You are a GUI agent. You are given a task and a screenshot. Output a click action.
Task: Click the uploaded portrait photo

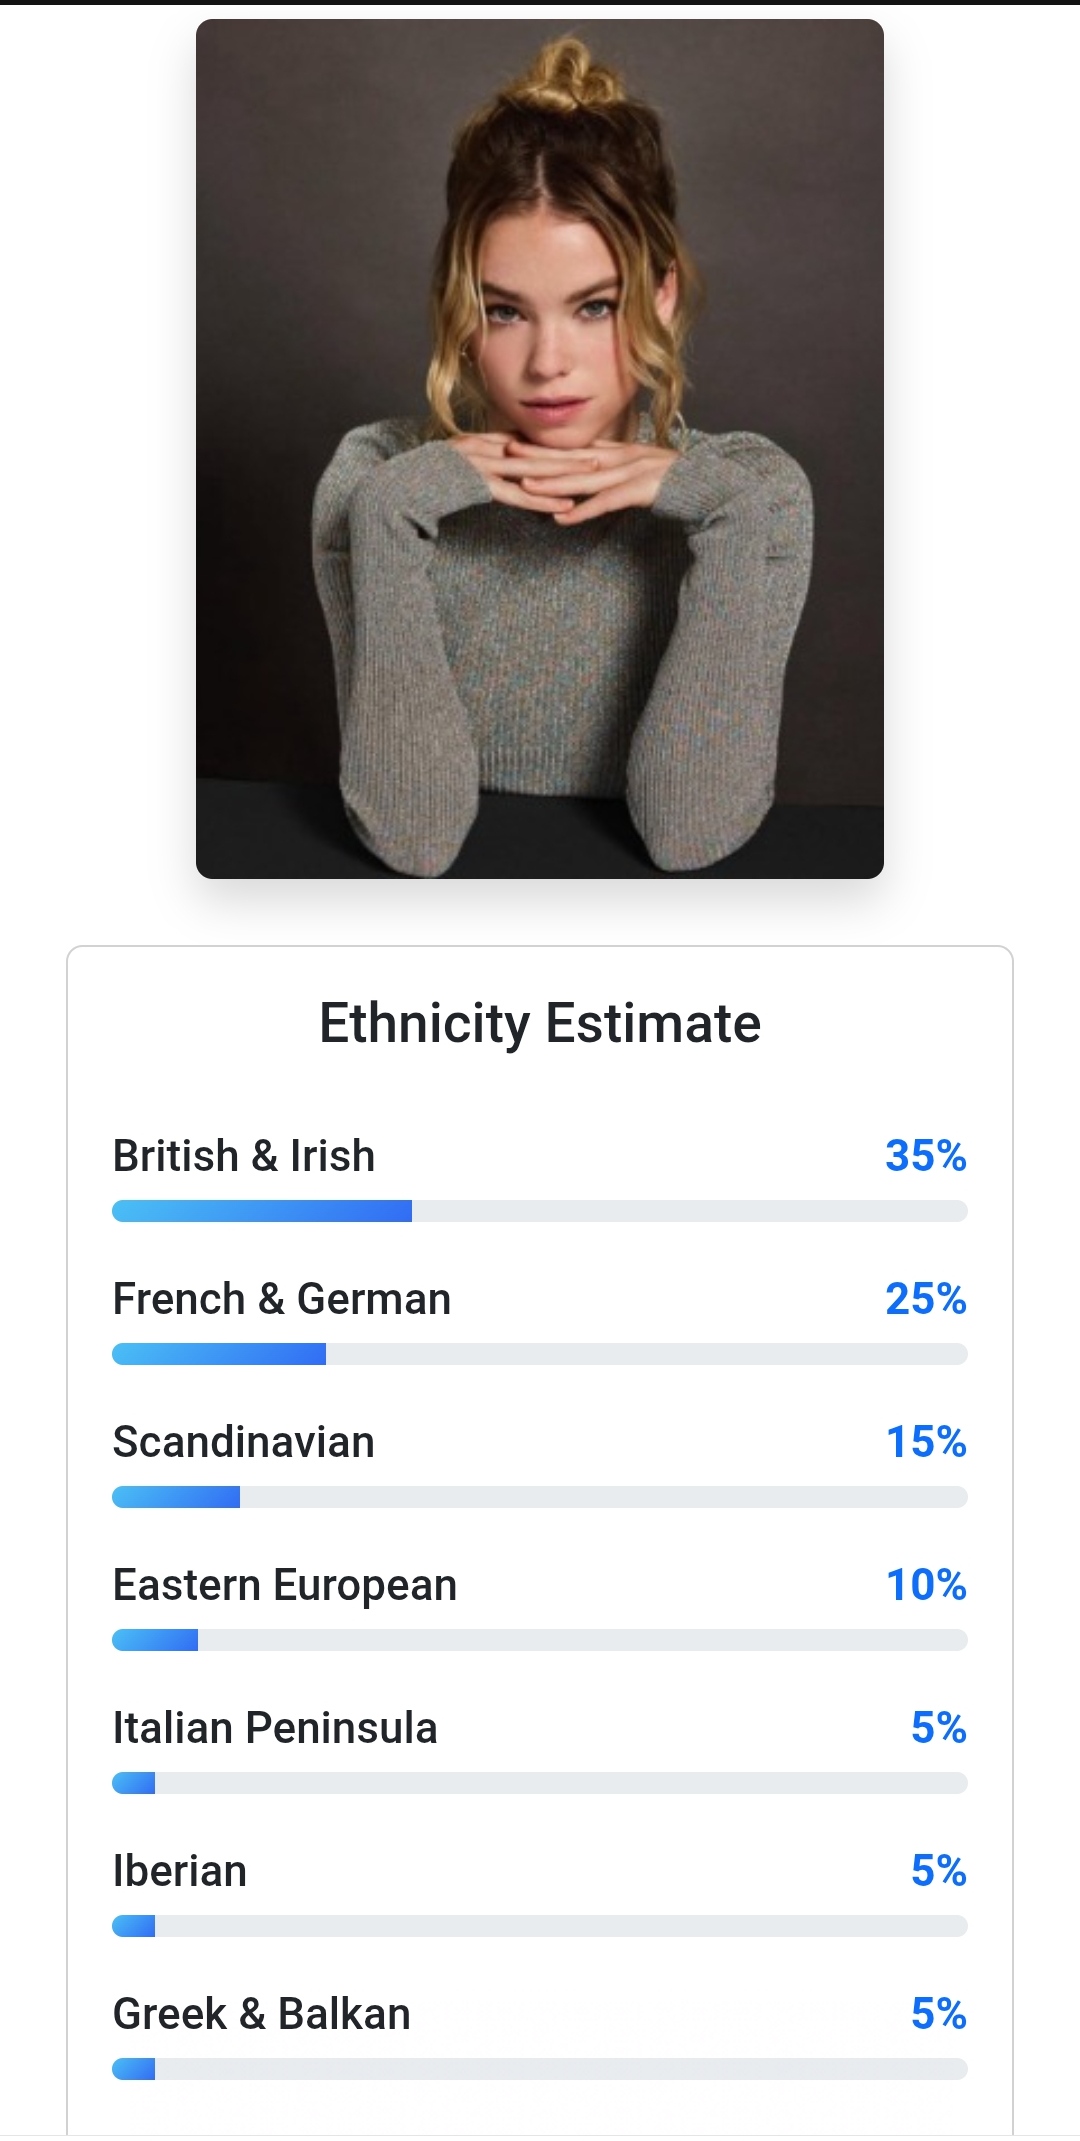click(x=540, y=449)
